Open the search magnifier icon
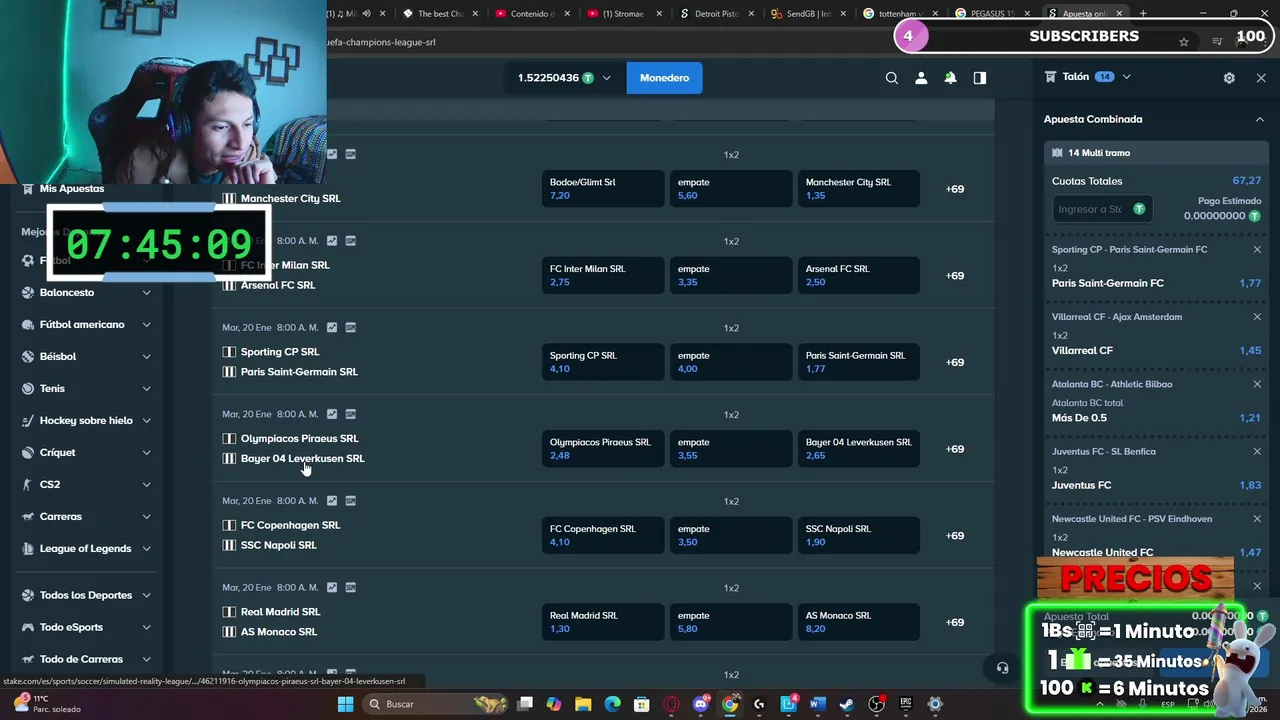Viewport: 1280px width, 720px height. pyautogui.click(x=892, y=78)
